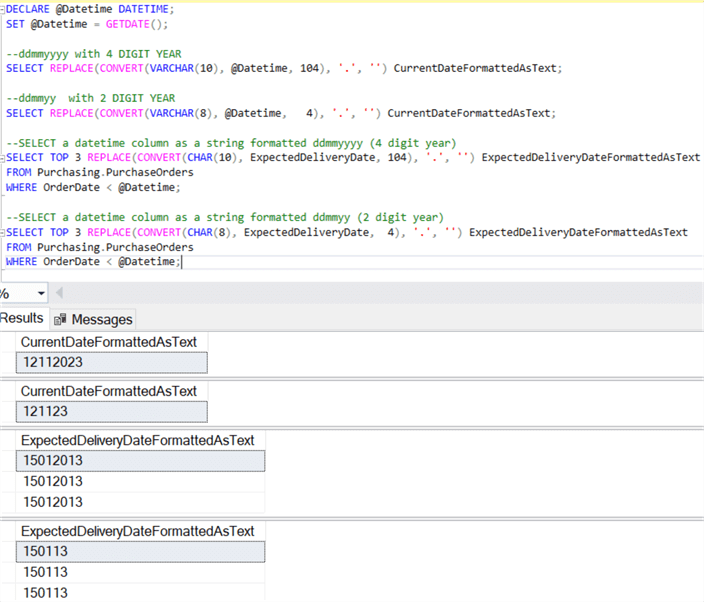The image size is (704, 602).
Task: Select the highlighted first 15012013 cell
Action: pos(140,461)
